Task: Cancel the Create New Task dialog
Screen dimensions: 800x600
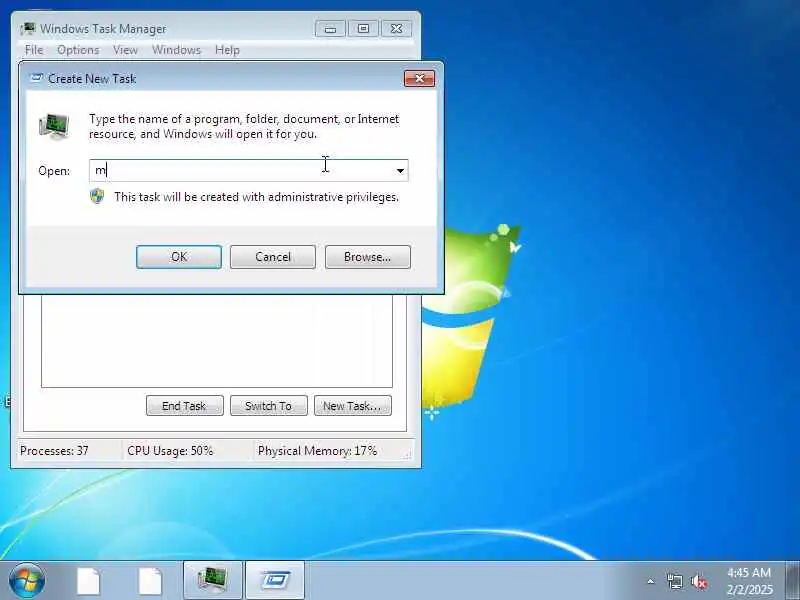Action: [272, 257]
